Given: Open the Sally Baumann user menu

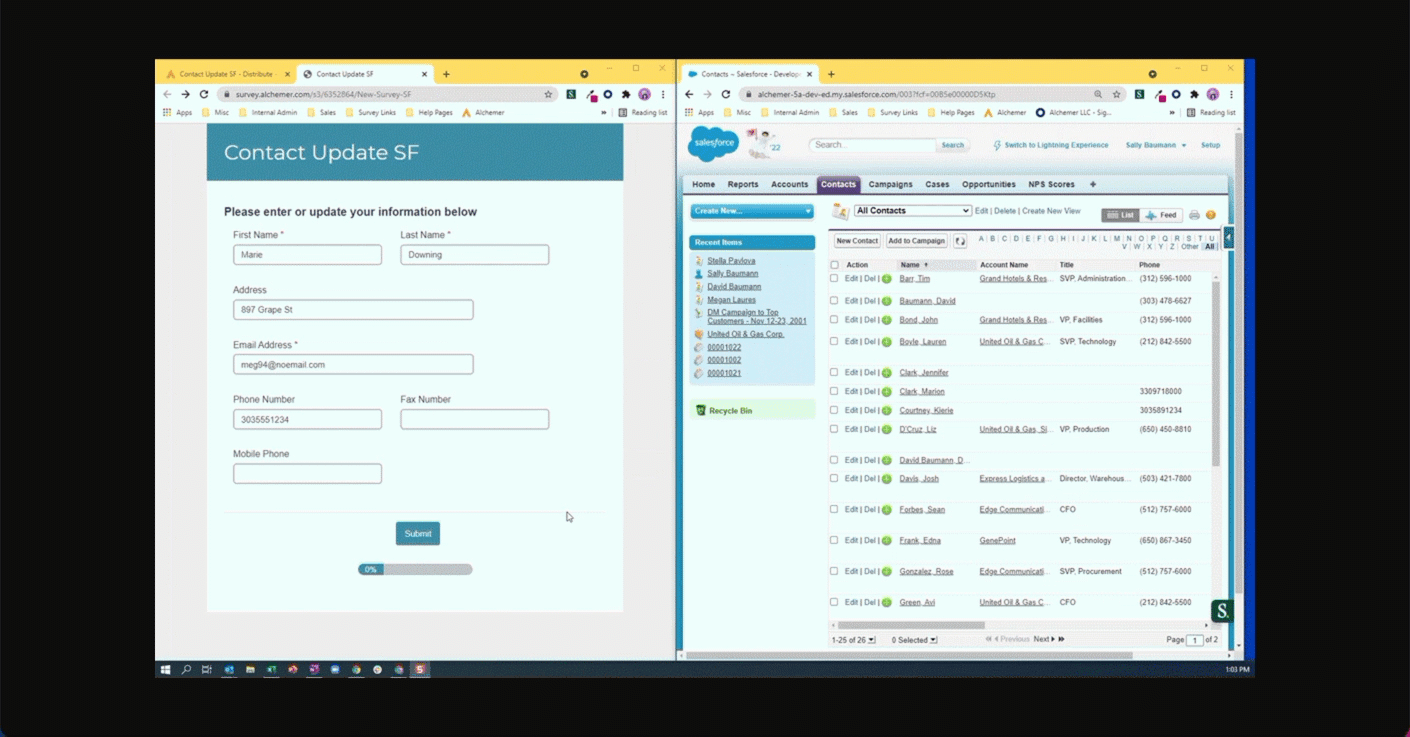Looking at the screenshot, I should 1156,145.
